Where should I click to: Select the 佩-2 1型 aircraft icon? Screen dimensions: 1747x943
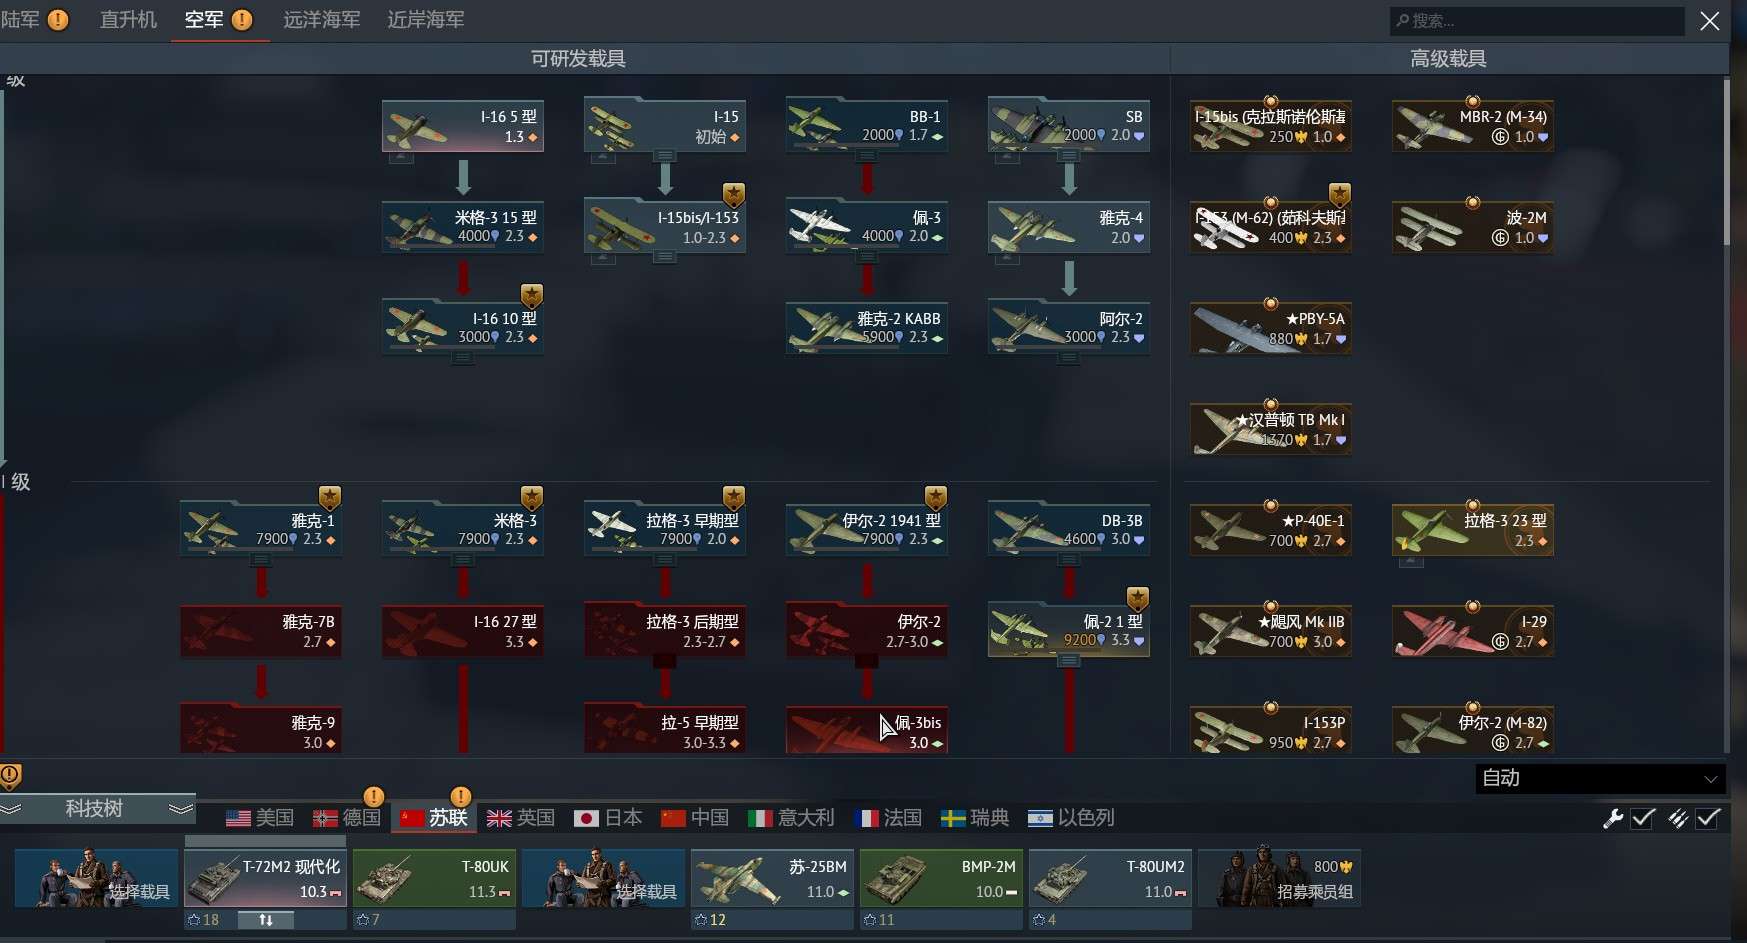(x=1069, y=630)
